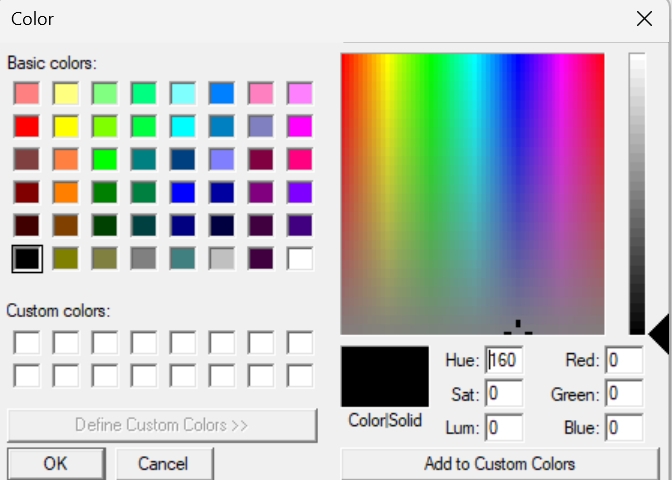Click the OK button
The width and height of the screenshot is (672, 480).
pyautogui.click(x=55, y=464)
